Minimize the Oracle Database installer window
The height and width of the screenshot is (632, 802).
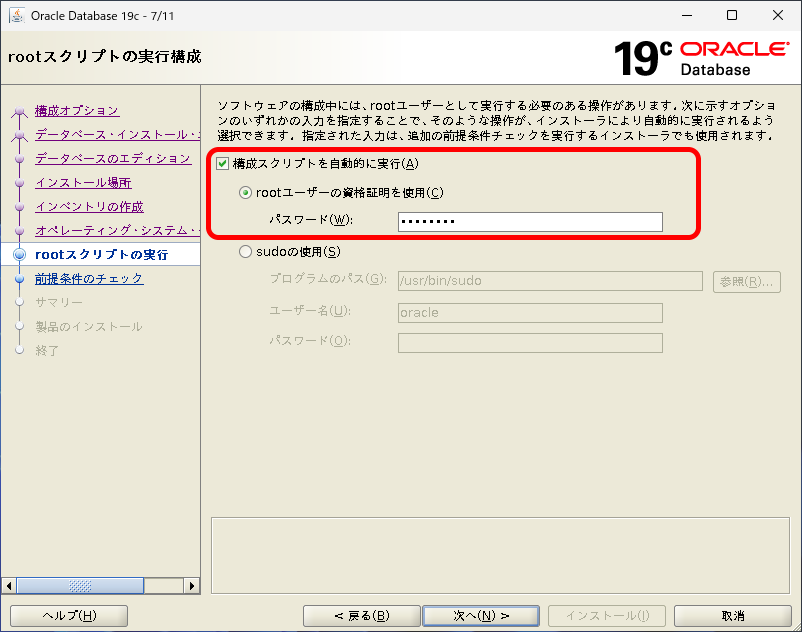point(687,15)
